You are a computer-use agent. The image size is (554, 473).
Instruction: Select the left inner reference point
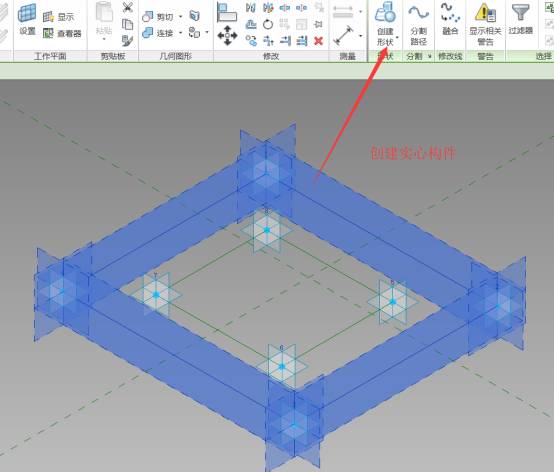click(157, 294)
